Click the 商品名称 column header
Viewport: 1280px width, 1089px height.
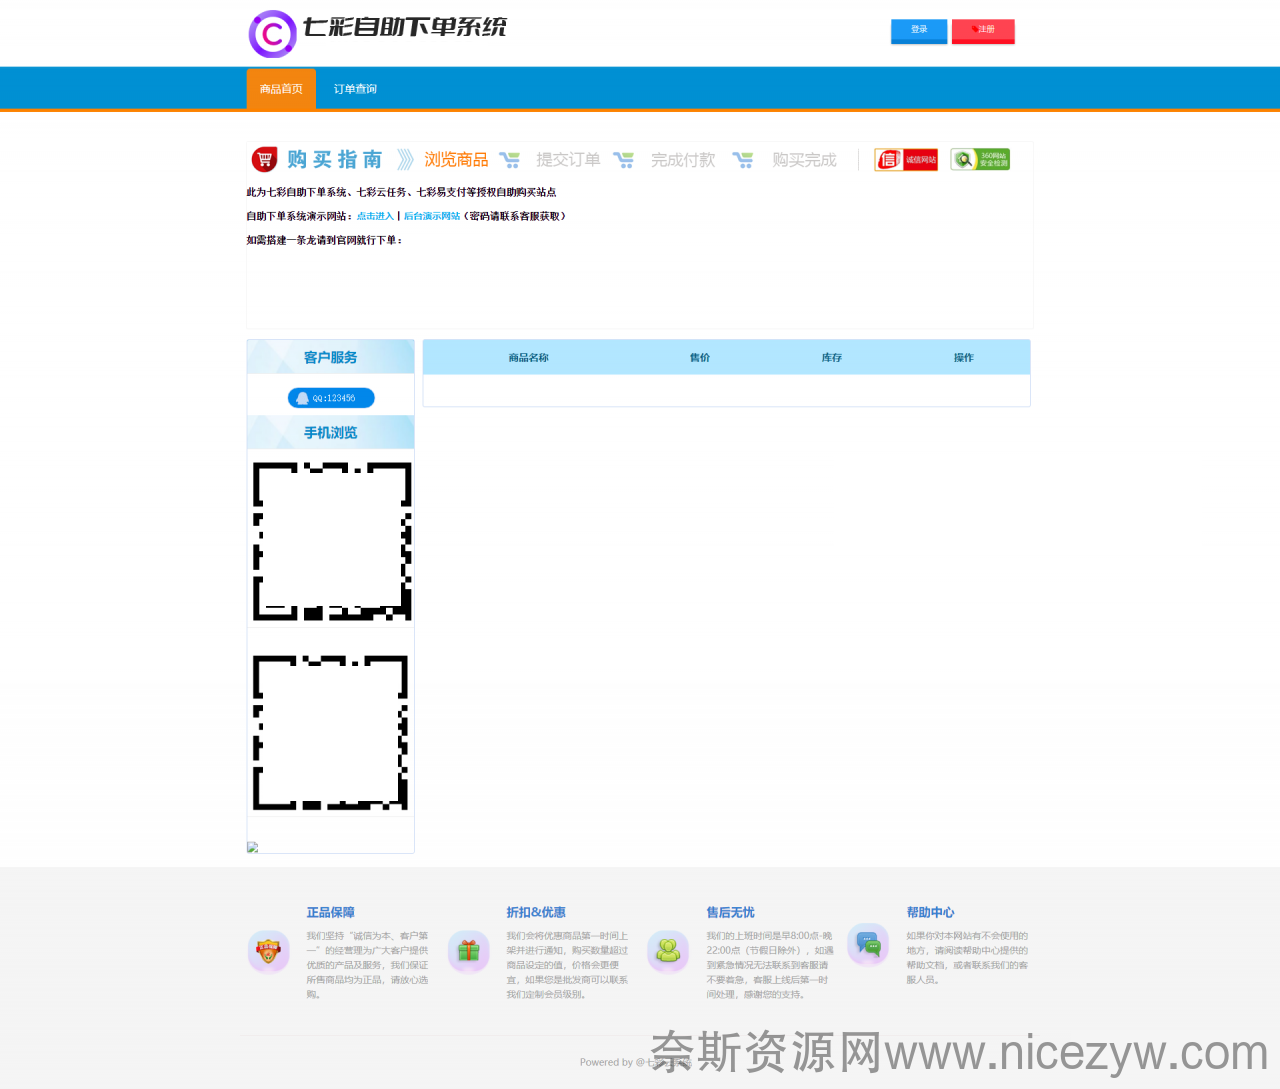click(528, 358)
